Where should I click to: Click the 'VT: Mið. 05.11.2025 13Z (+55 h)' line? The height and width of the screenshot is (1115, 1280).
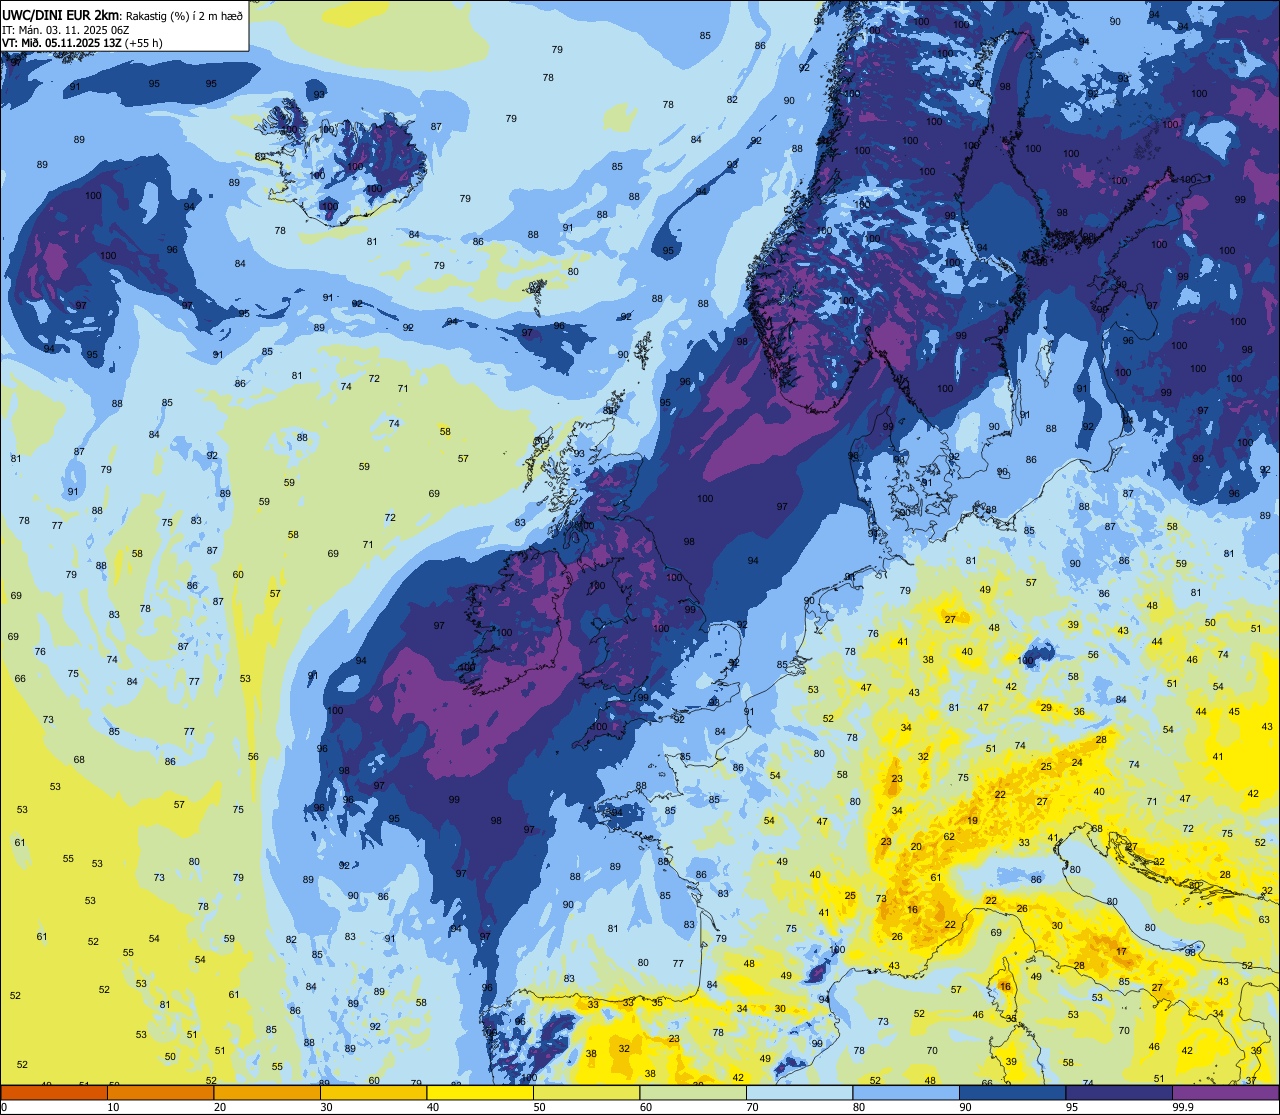[x=82, y=43]
